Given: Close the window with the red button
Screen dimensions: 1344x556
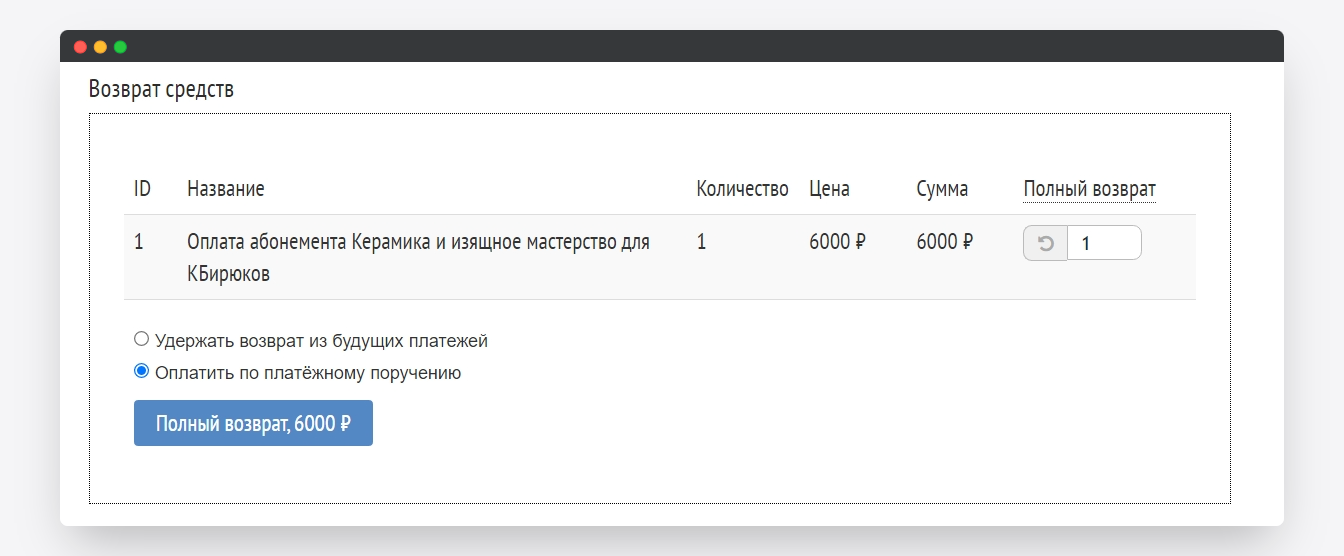Looking at the screenshot, I should [81, 47].
